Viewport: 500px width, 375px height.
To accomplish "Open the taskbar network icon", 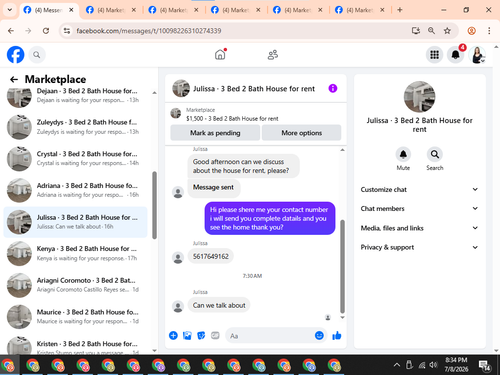I will coord(422,365).
